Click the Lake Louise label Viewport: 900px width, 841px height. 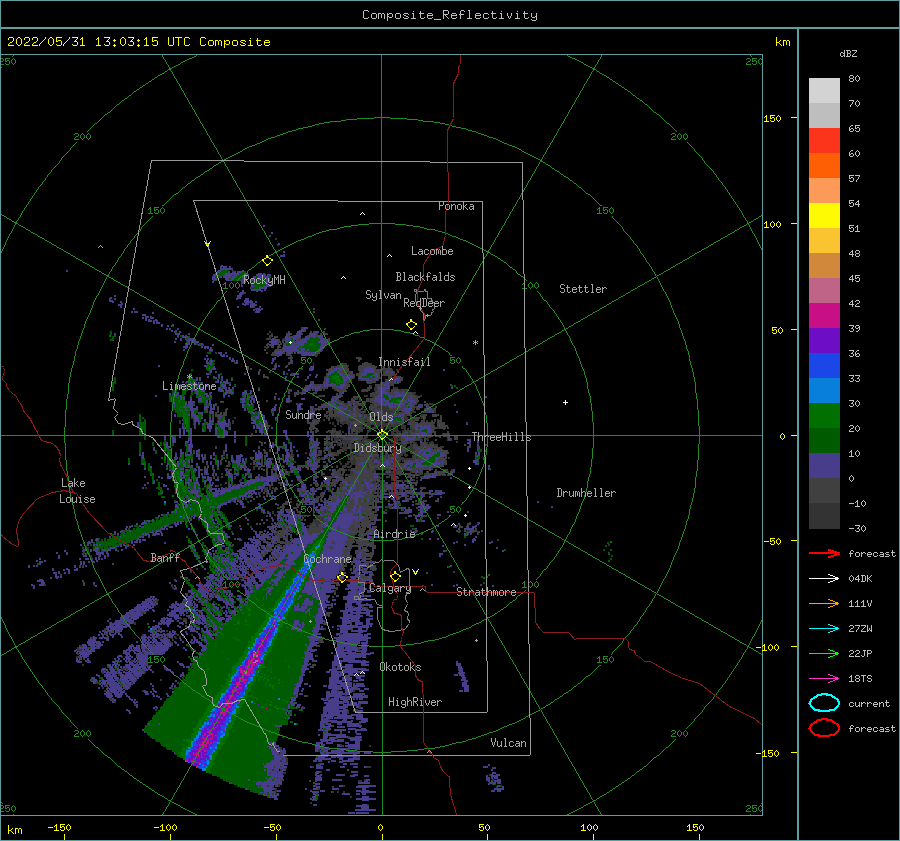point(78,491)
